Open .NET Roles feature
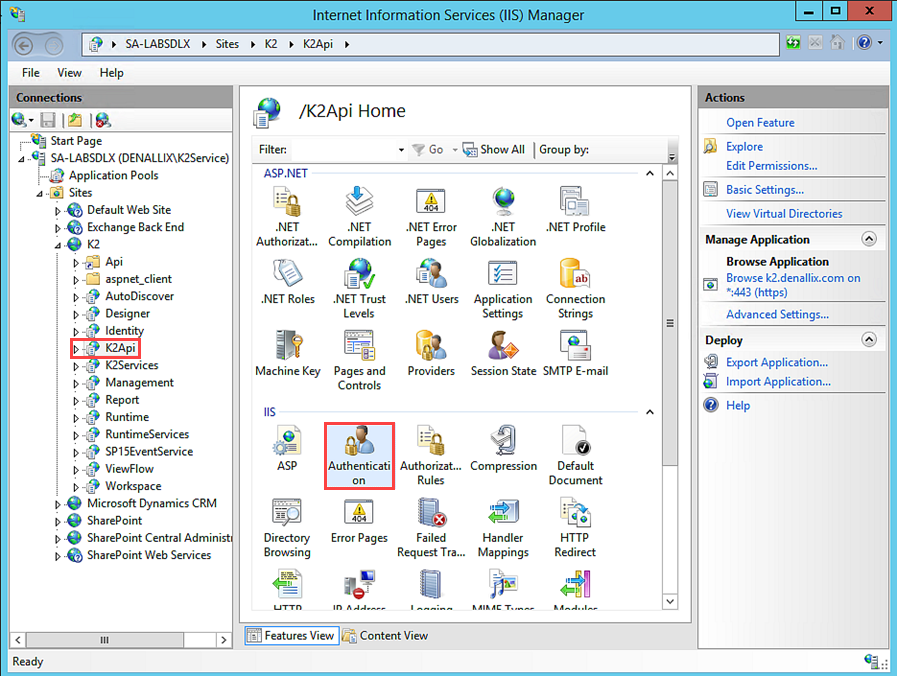This screenshot has width=897, height=676. 288,281
